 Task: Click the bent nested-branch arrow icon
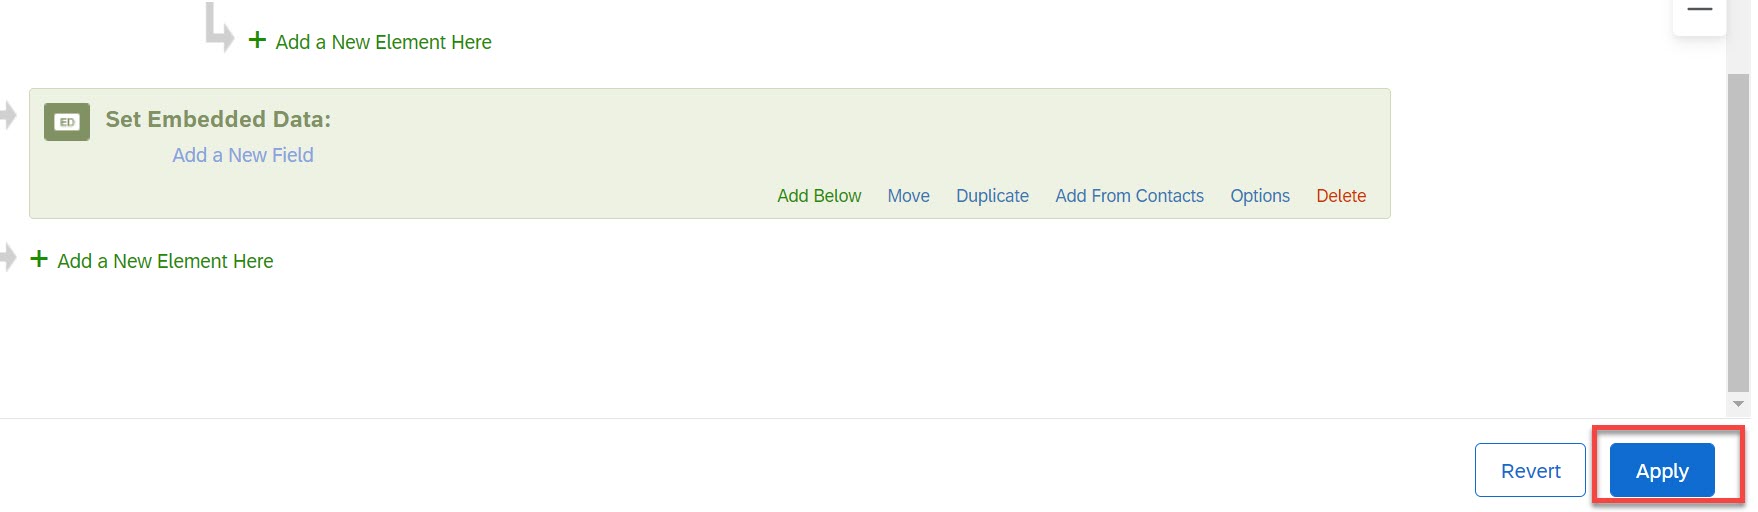click(x=218, y=27)
